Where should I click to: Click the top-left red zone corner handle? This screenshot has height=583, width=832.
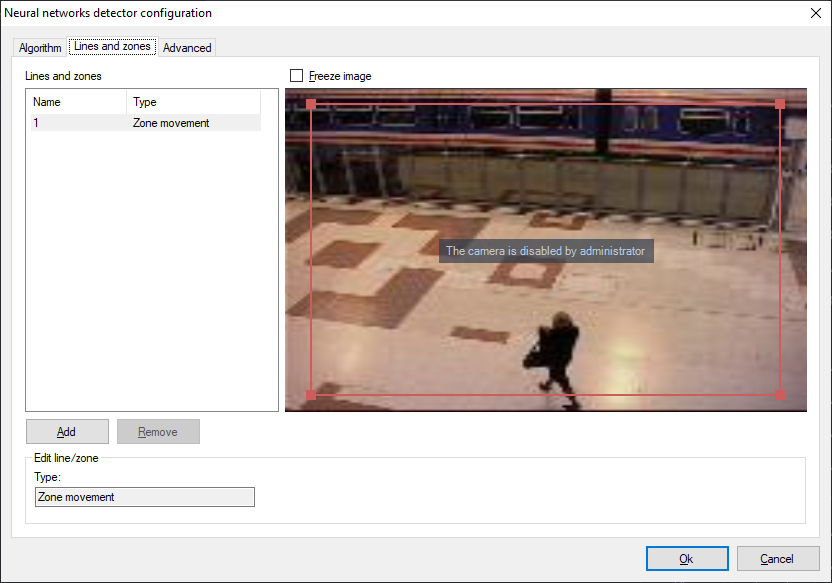point(311,104)
